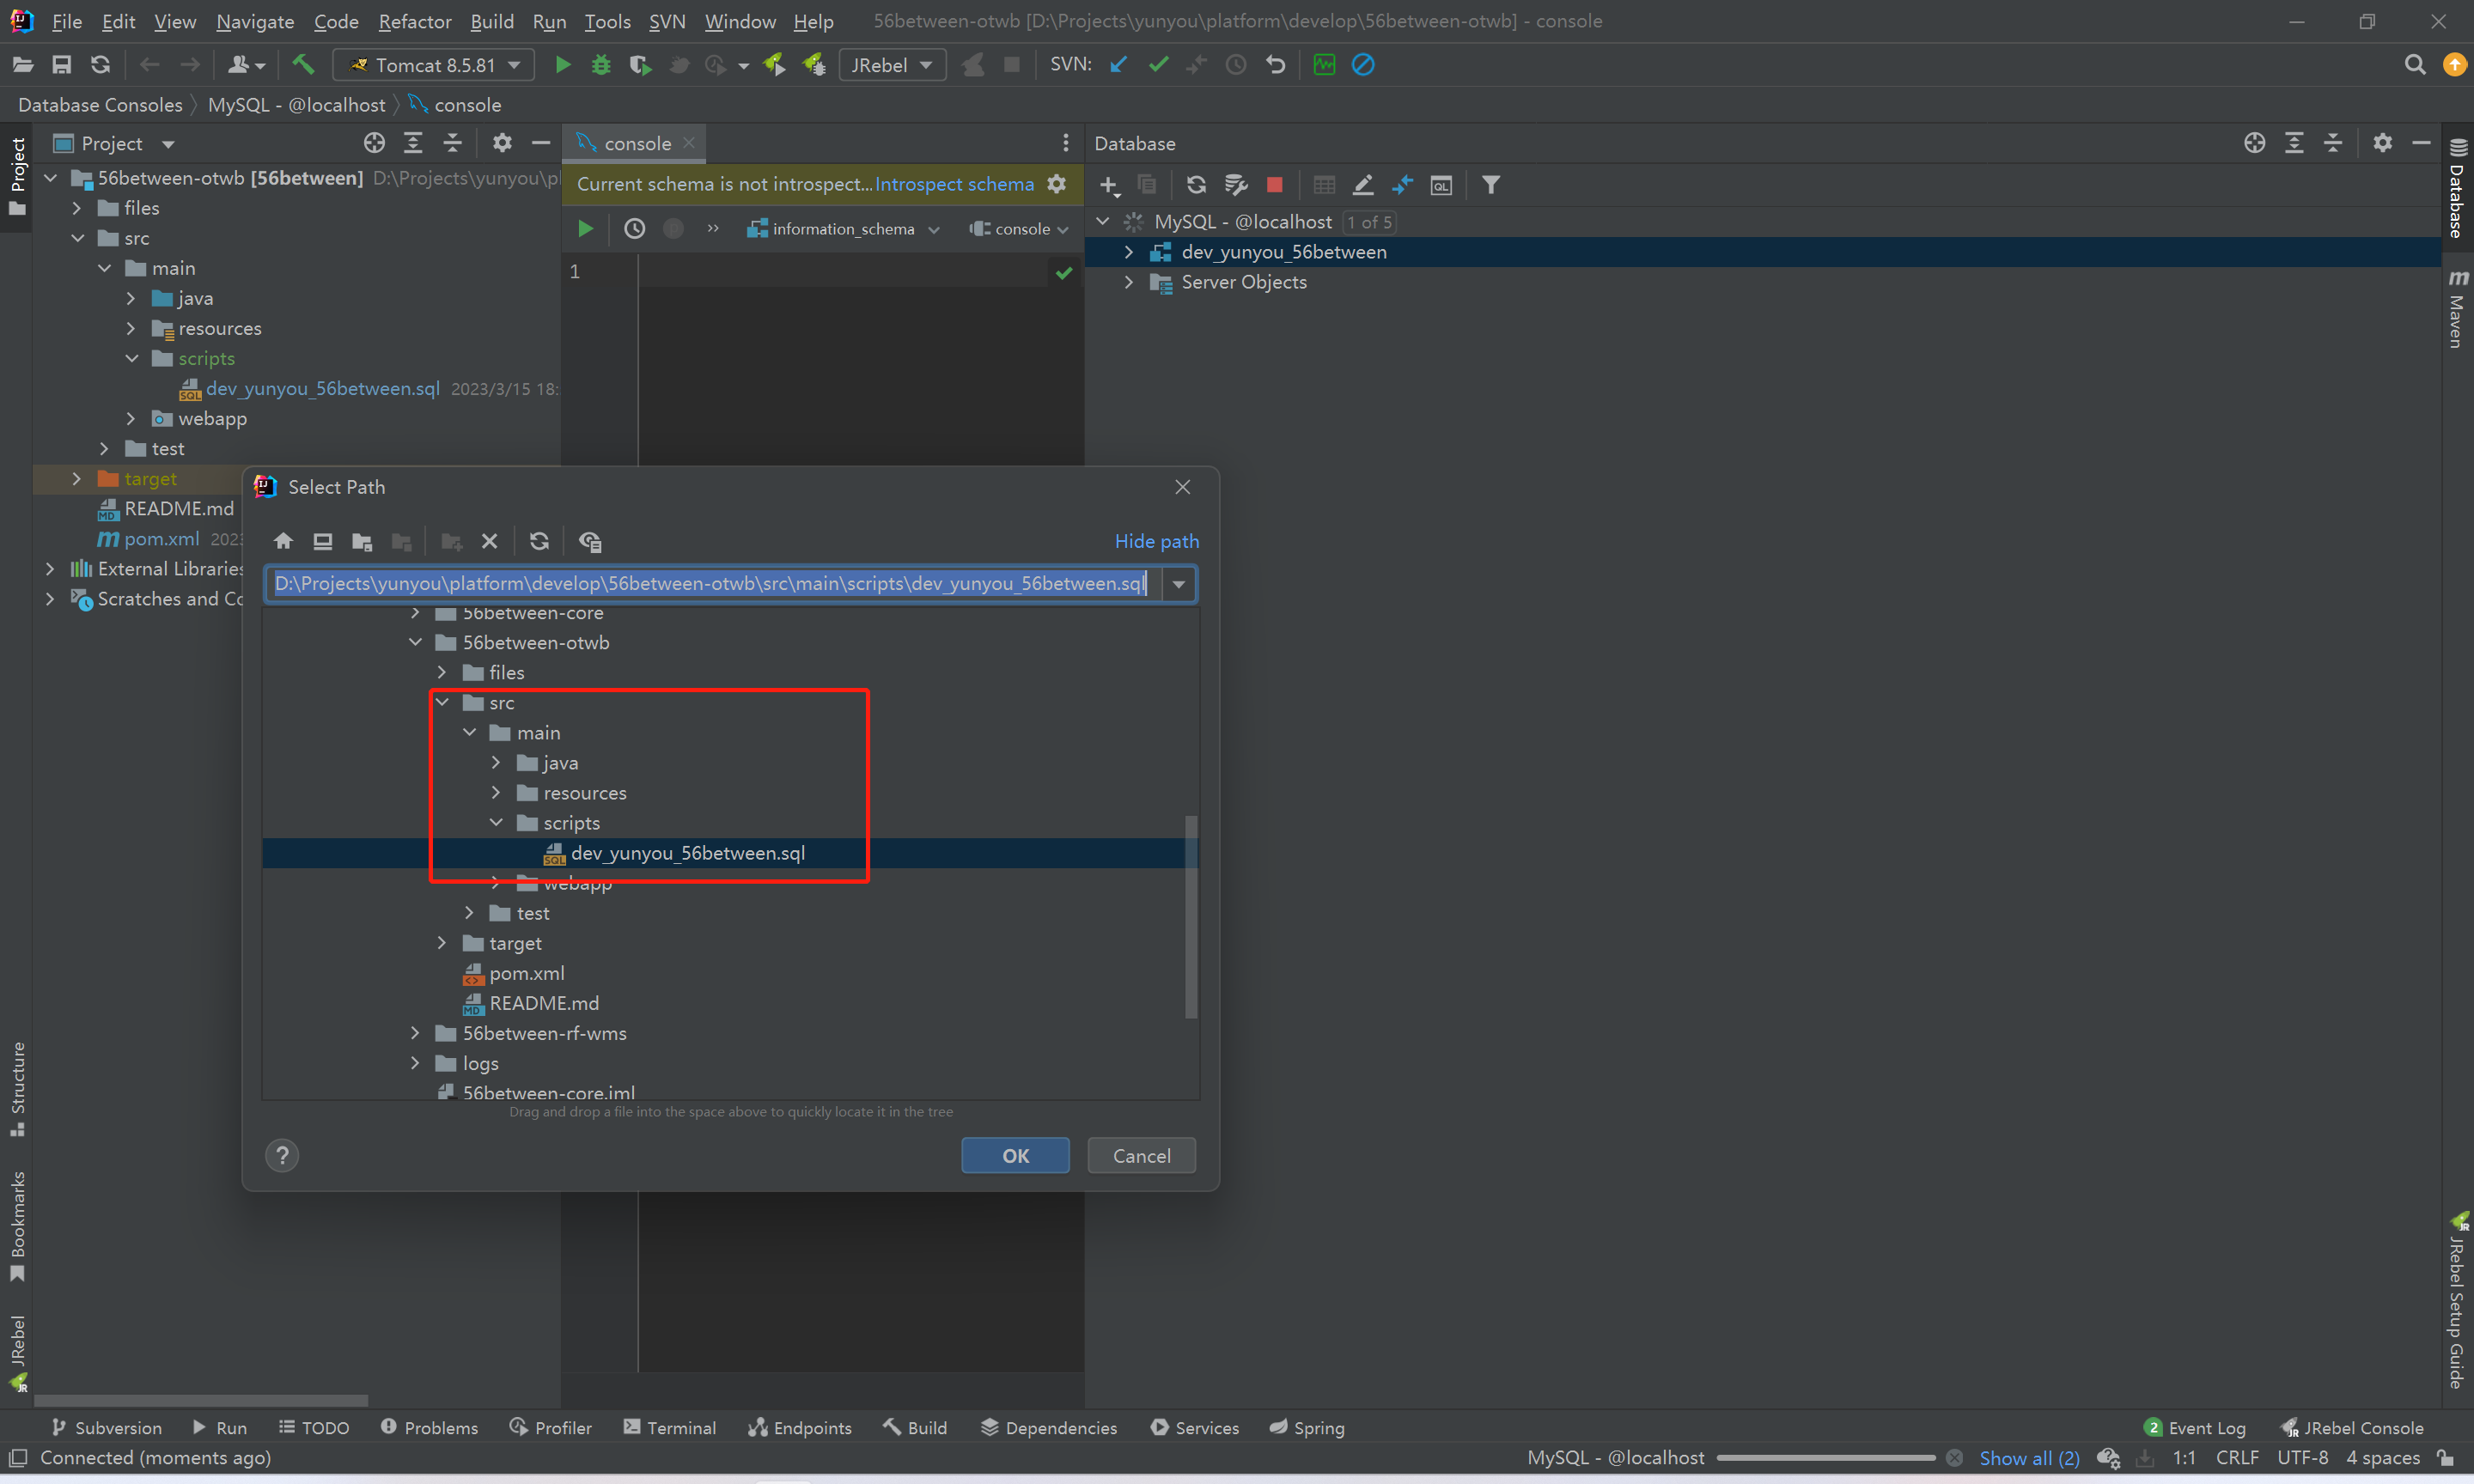Open Project panel settings gear
Screen dimensions: 2474x1484
click(x=502, y=143)
